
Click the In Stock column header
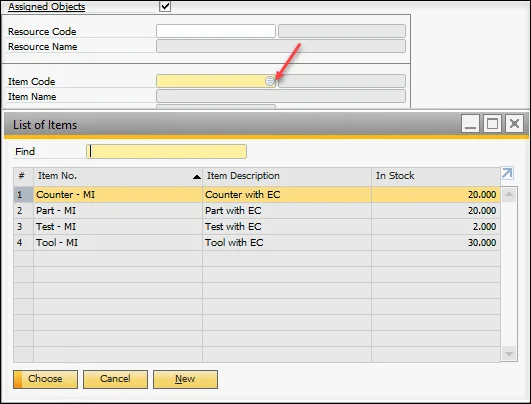(436, 176)
